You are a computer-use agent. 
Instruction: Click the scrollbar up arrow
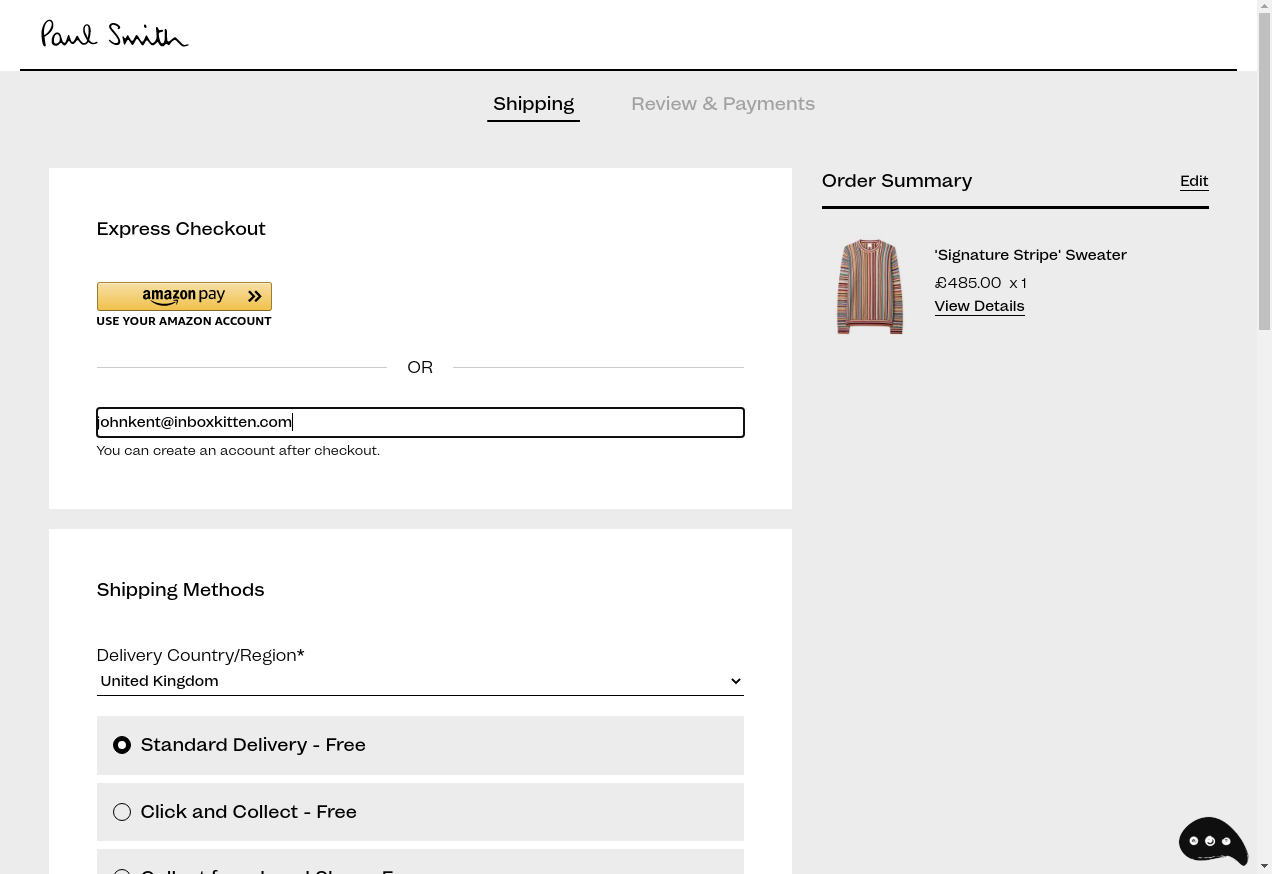tap(1264, 6)
